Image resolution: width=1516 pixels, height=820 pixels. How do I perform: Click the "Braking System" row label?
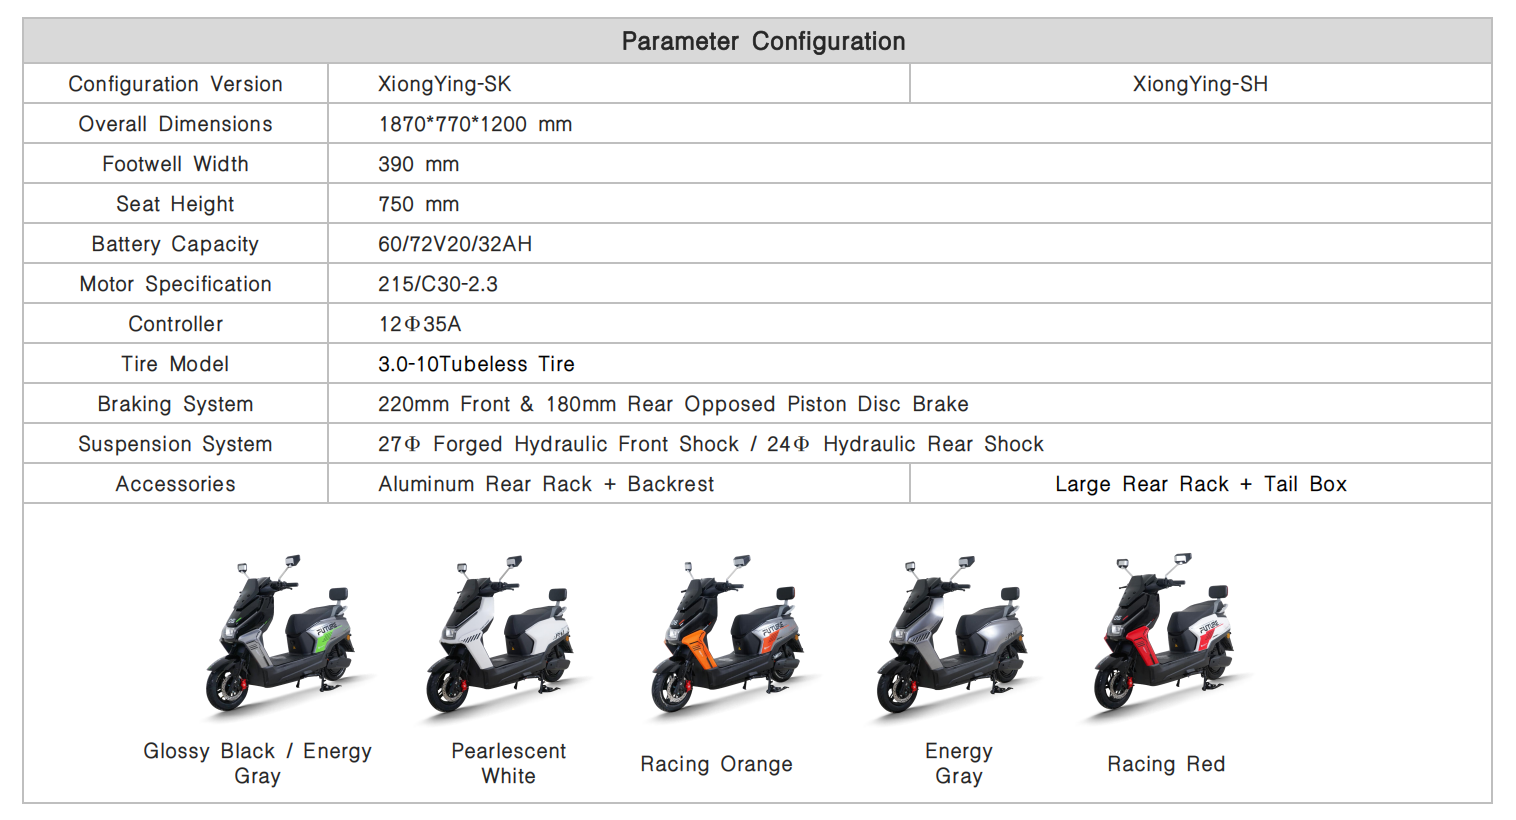click(x=175, y=404)
